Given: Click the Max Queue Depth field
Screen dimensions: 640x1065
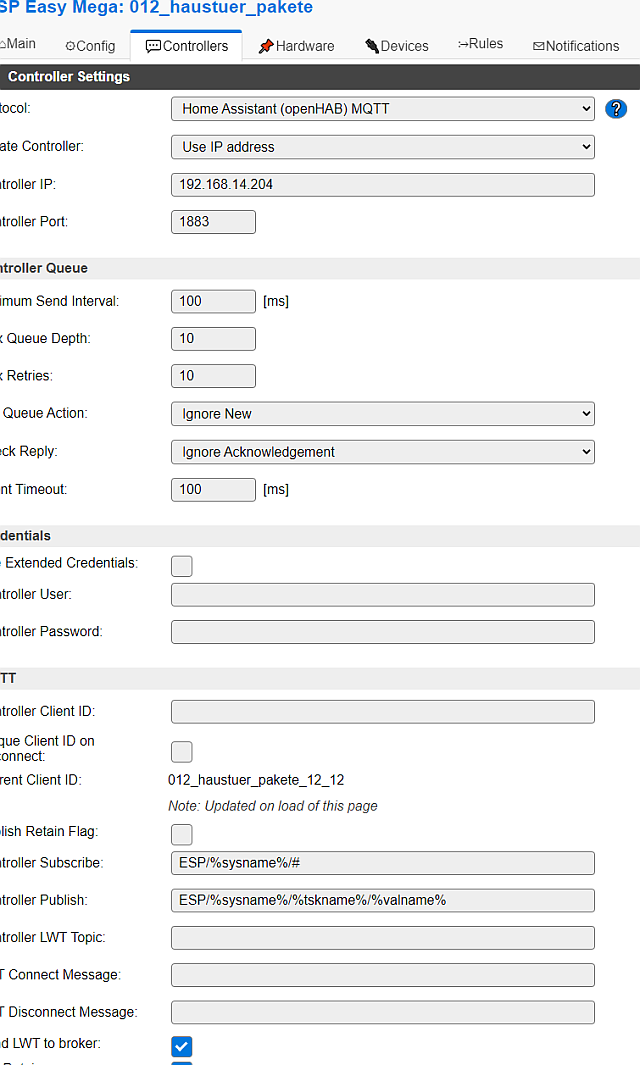Looking at the screenshot, I should pyautogui.click(x=213, y=339).
